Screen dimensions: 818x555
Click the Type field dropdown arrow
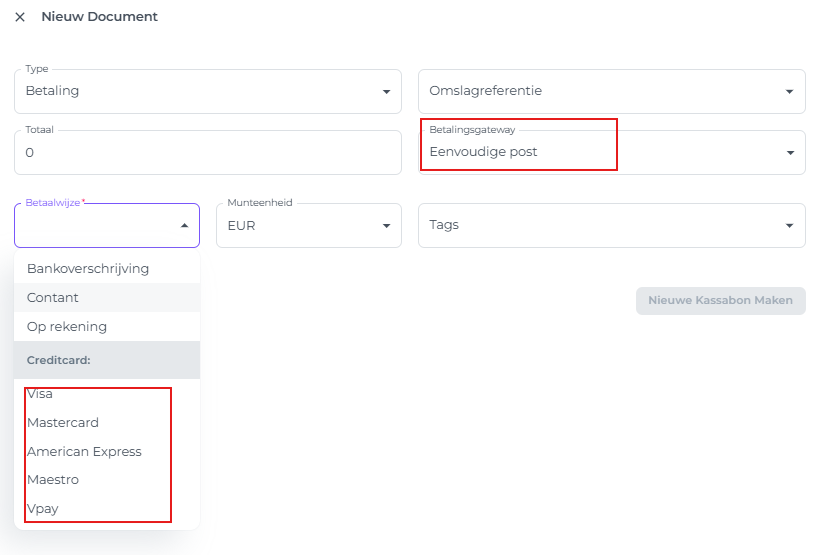coord(386,92)
